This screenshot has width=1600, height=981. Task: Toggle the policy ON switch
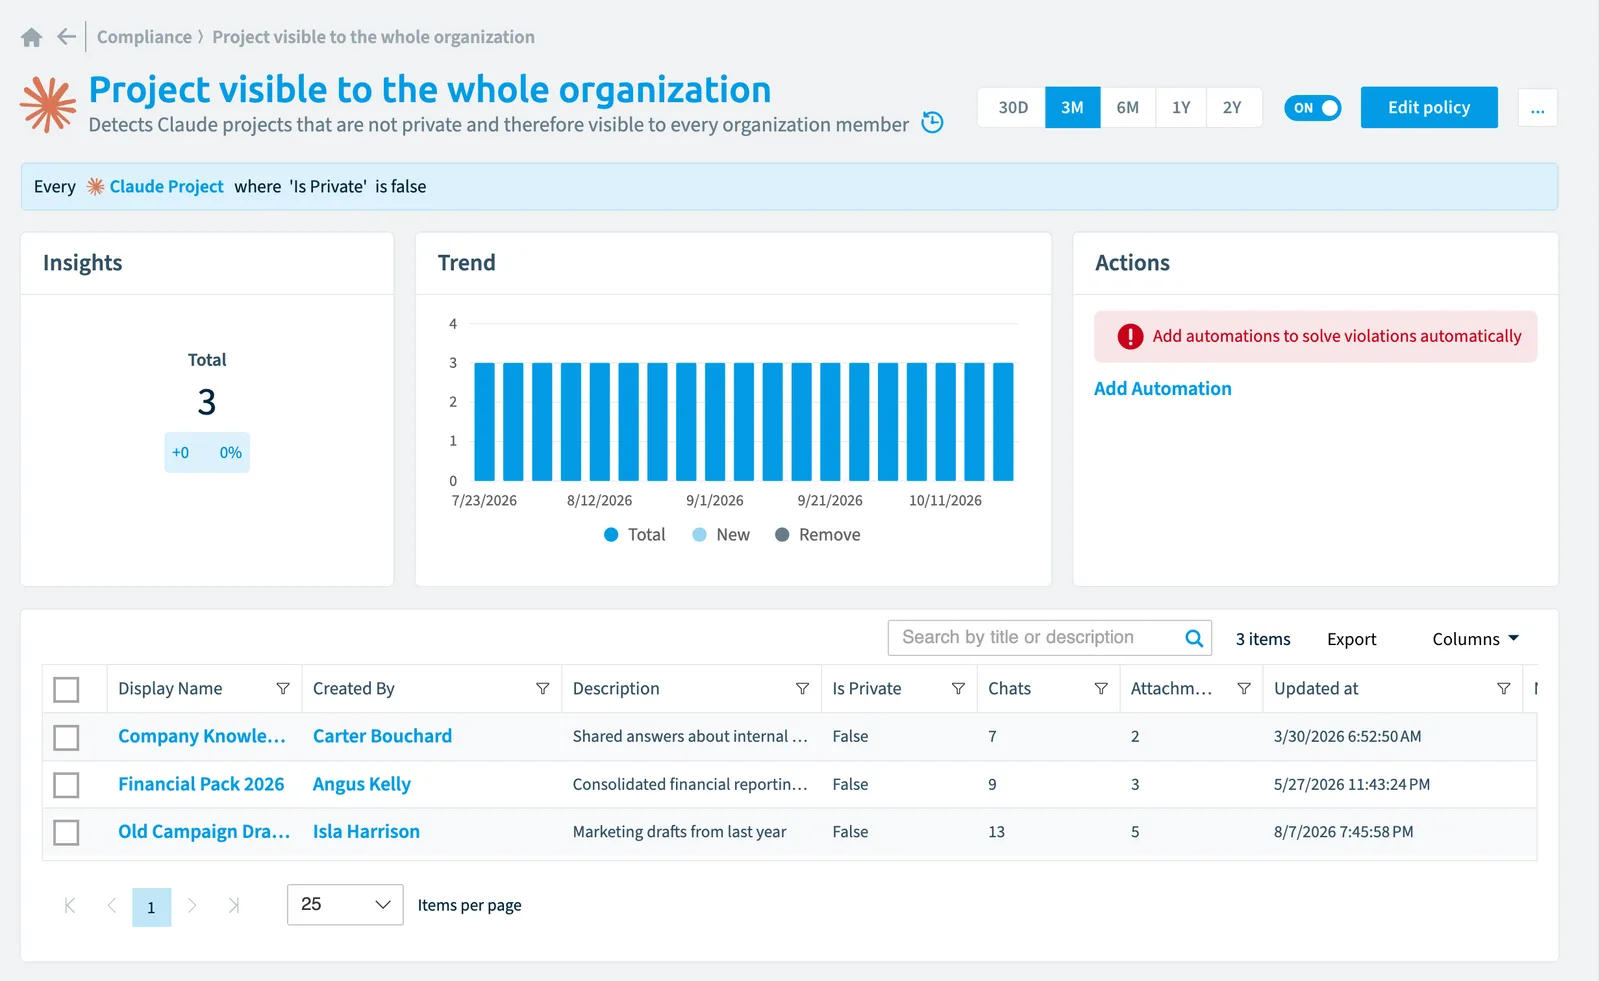(x=1312, y=108)
